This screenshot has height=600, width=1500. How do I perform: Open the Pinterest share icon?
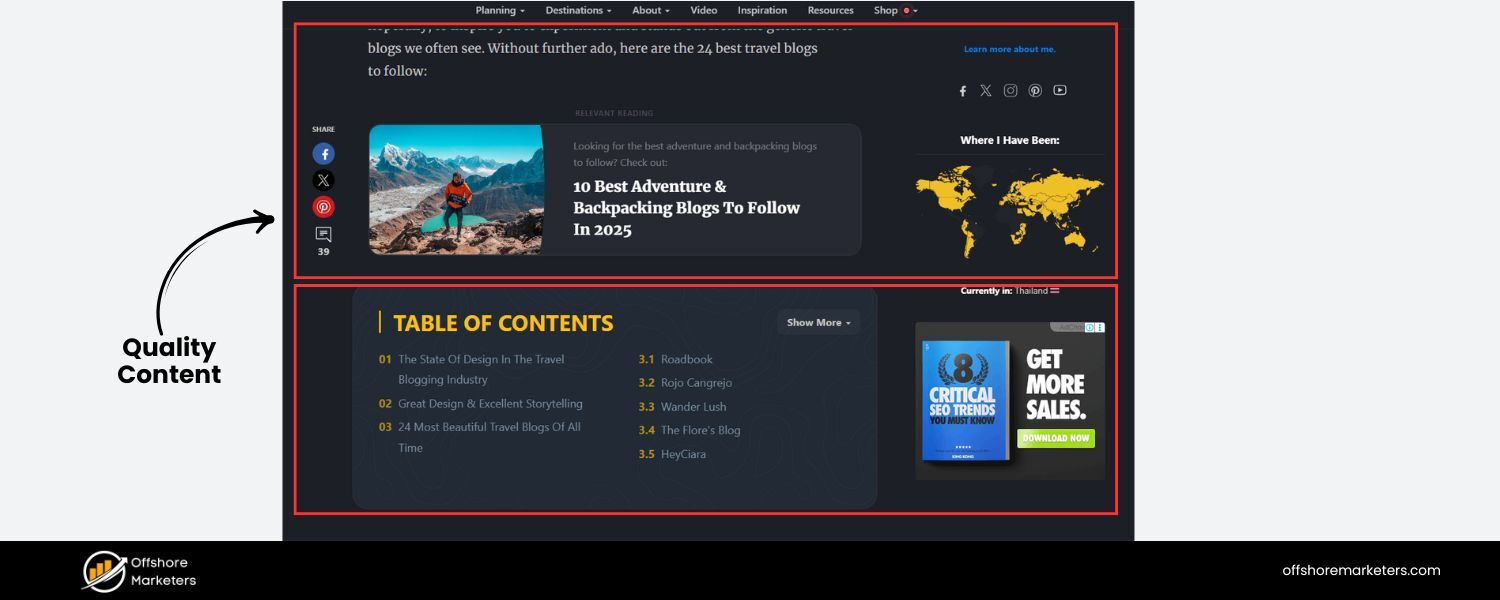coord(323,207)
